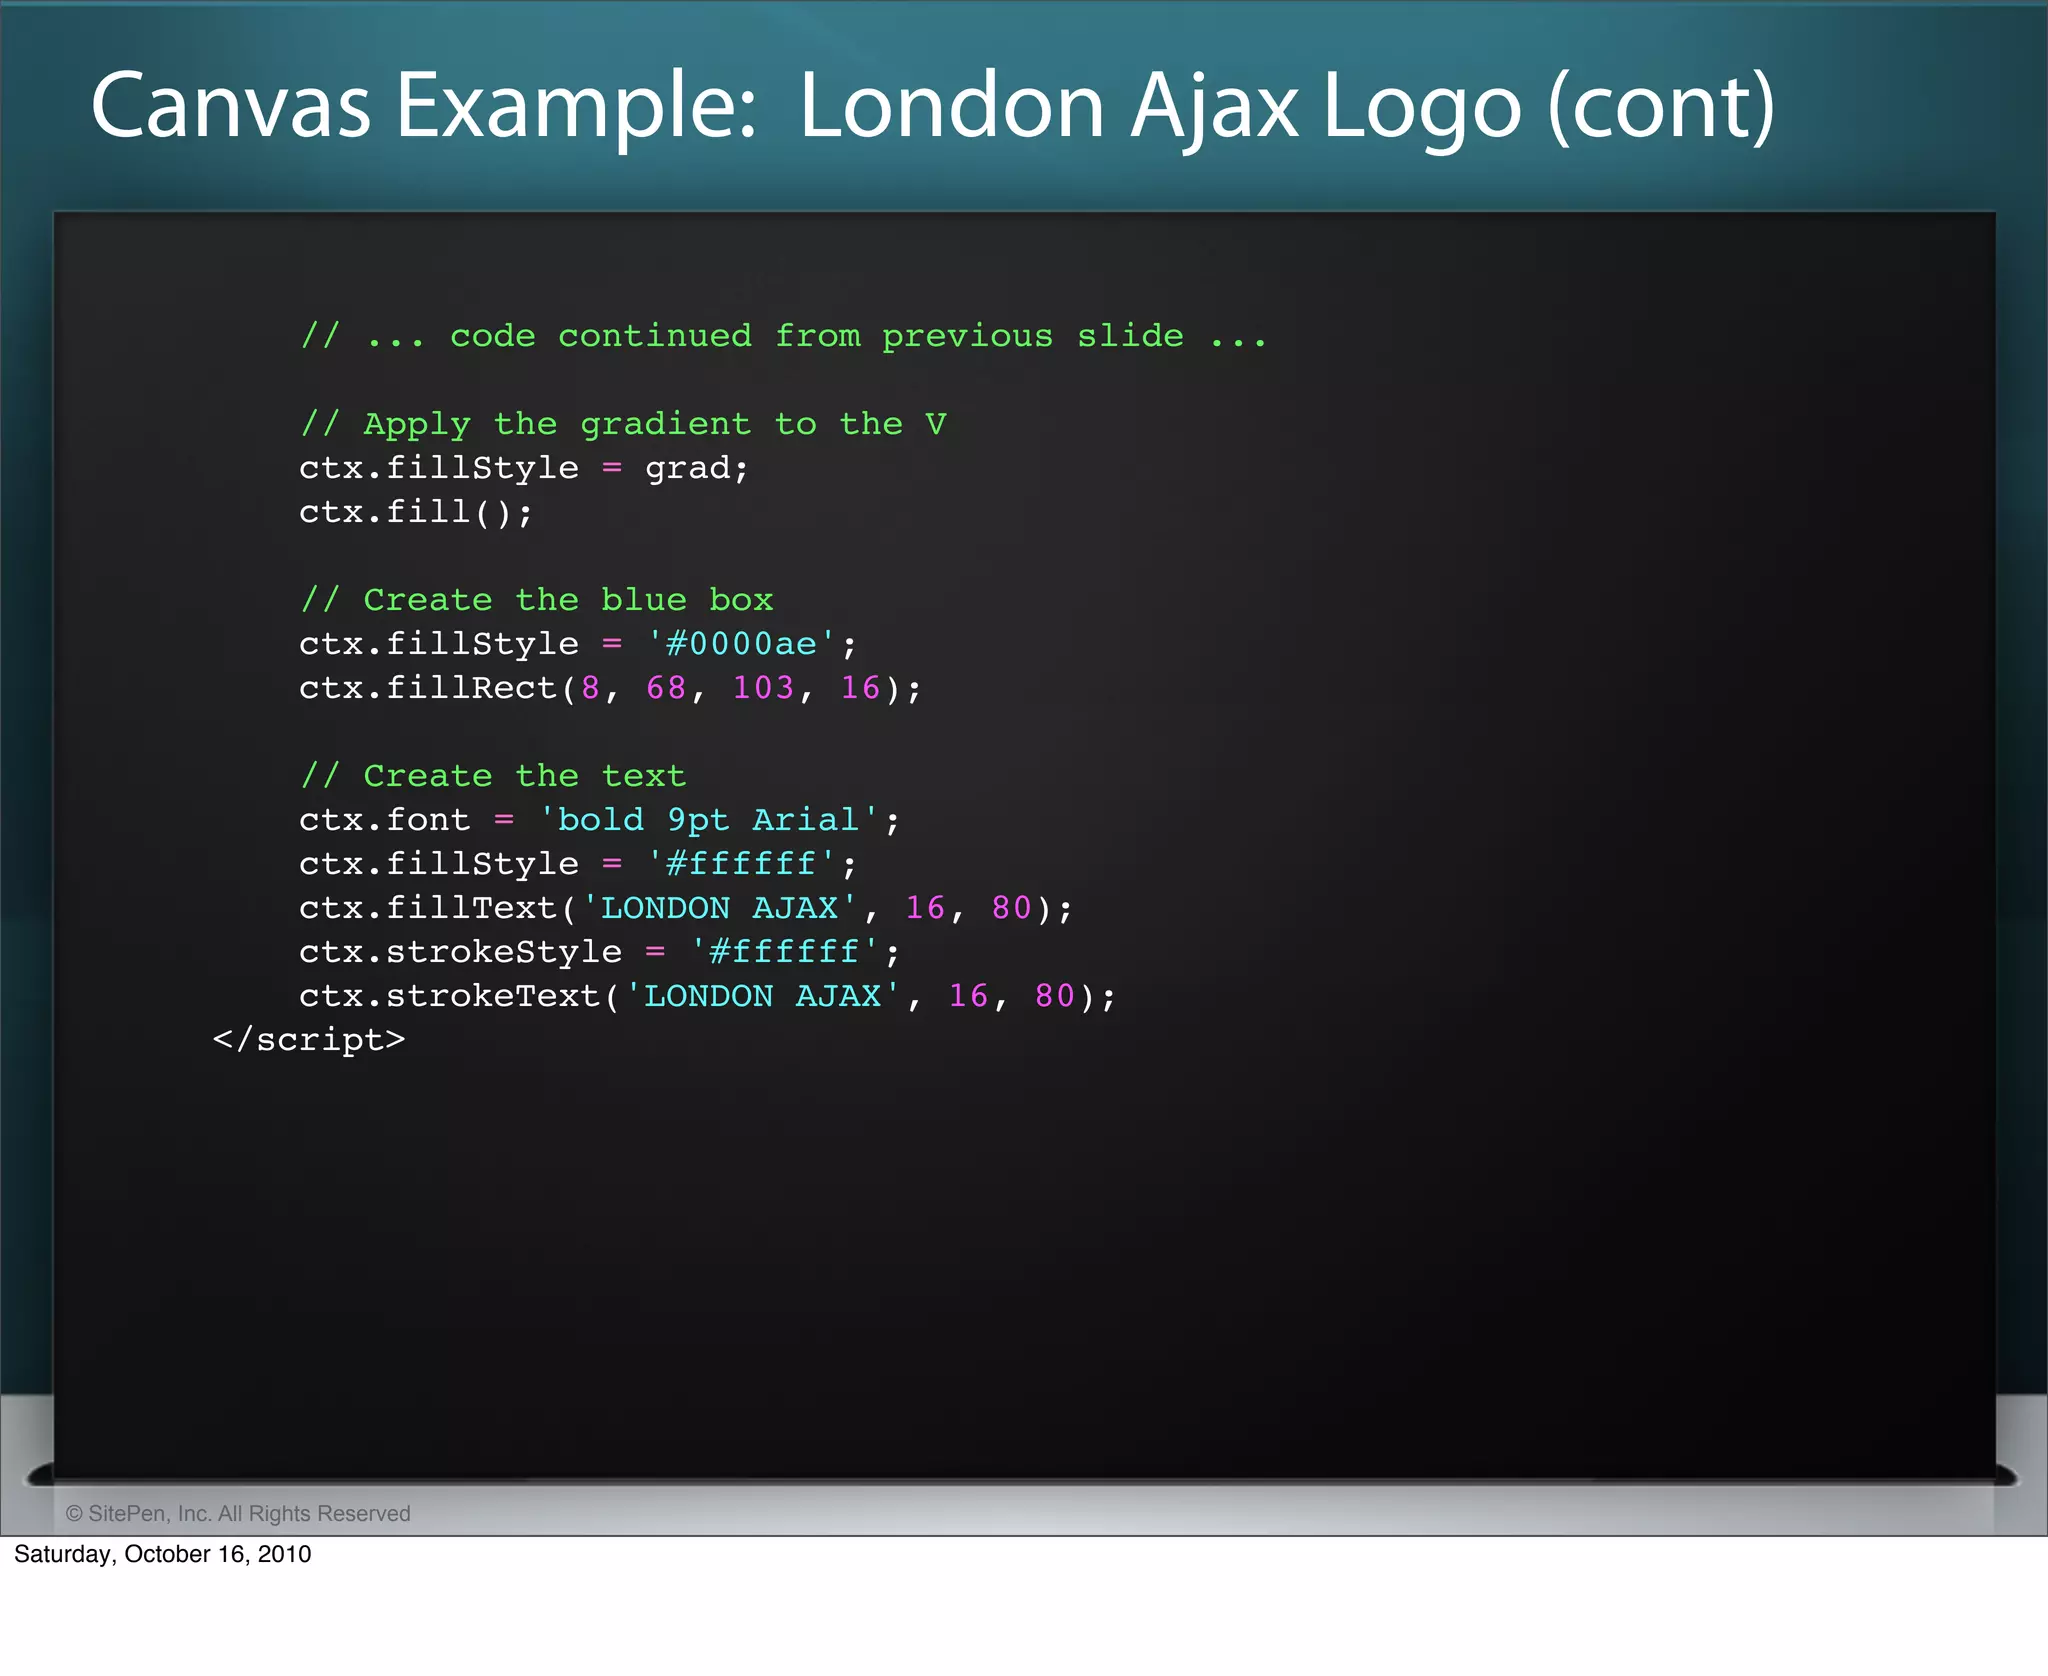Image resolution: width=2048 pixels, height=1676 pixels.
Task: Click the date 'Saturday, October 16, 2010'
Action: pyautogui.click(x=163, y=1554)
